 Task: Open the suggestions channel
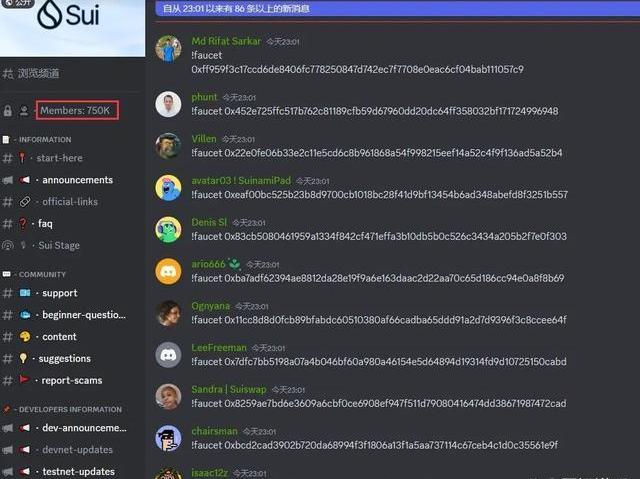(x=64, y=359)
